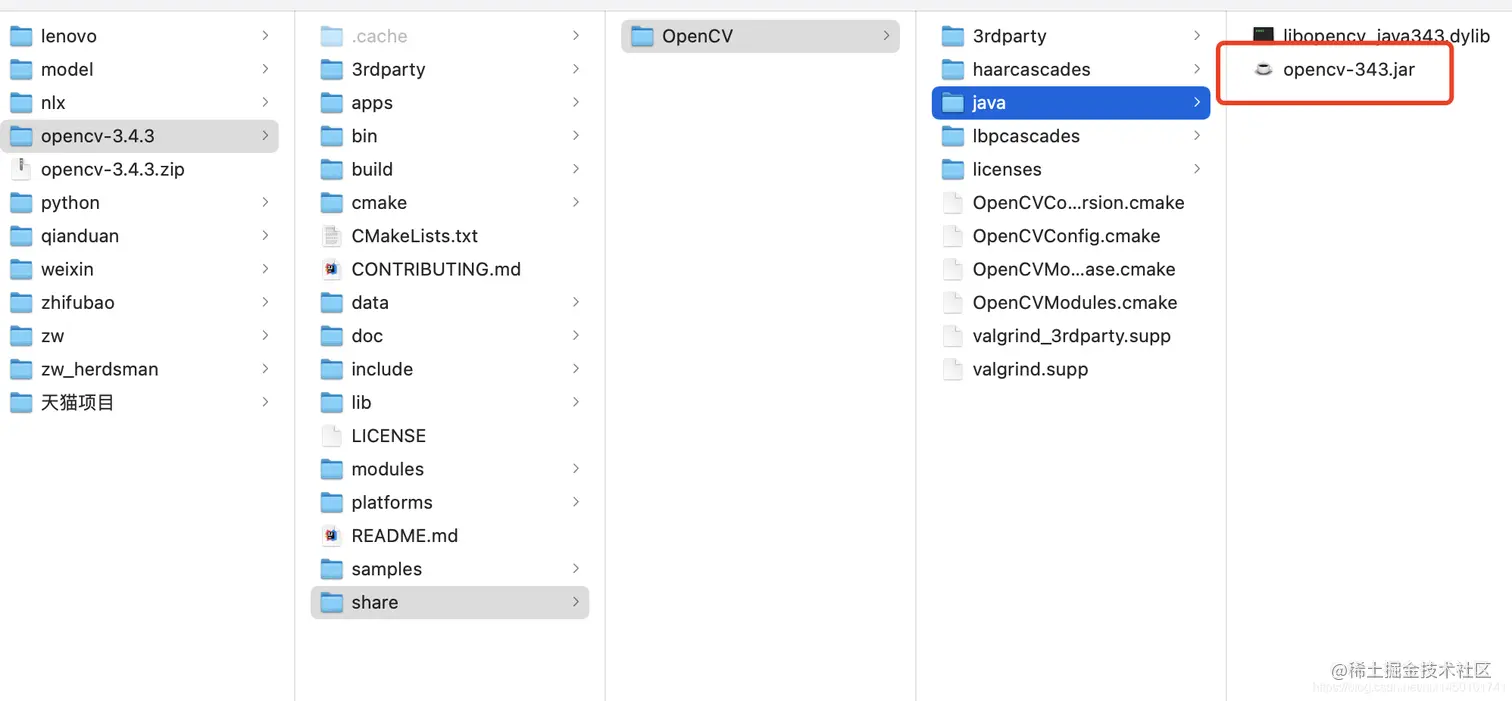
Task: Expand the java folder chevron
Action: [x=1197, y=103]
